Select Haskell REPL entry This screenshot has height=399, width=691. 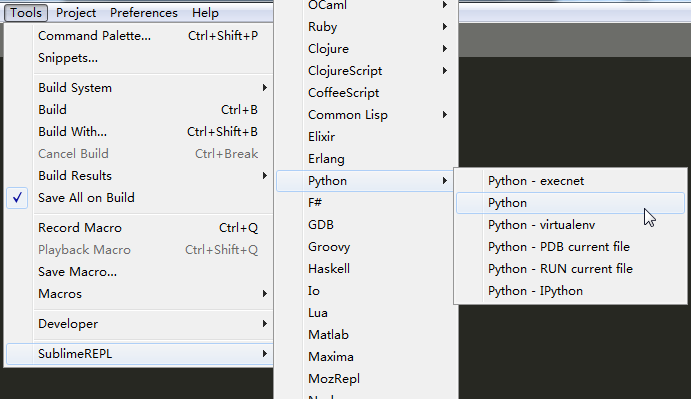(366, 269)
